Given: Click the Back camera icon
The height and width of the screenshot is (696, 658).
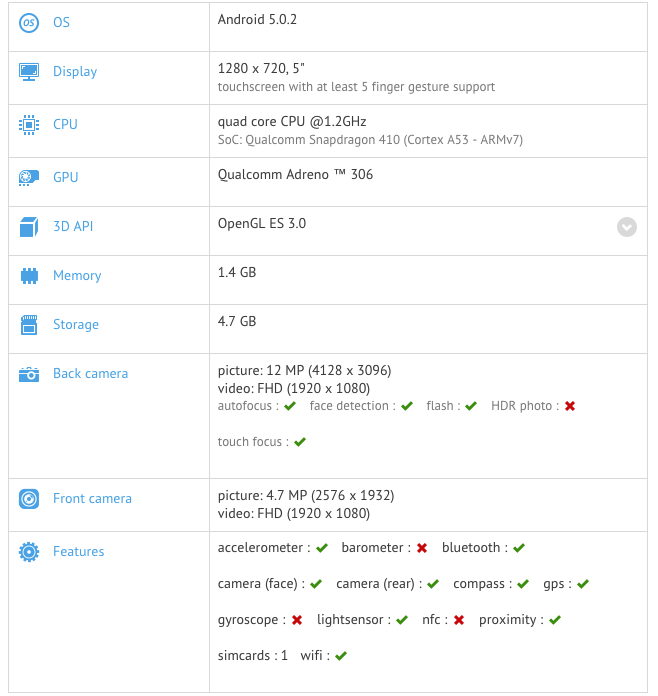Looking at the screenshot, I should tap(29, 374).
